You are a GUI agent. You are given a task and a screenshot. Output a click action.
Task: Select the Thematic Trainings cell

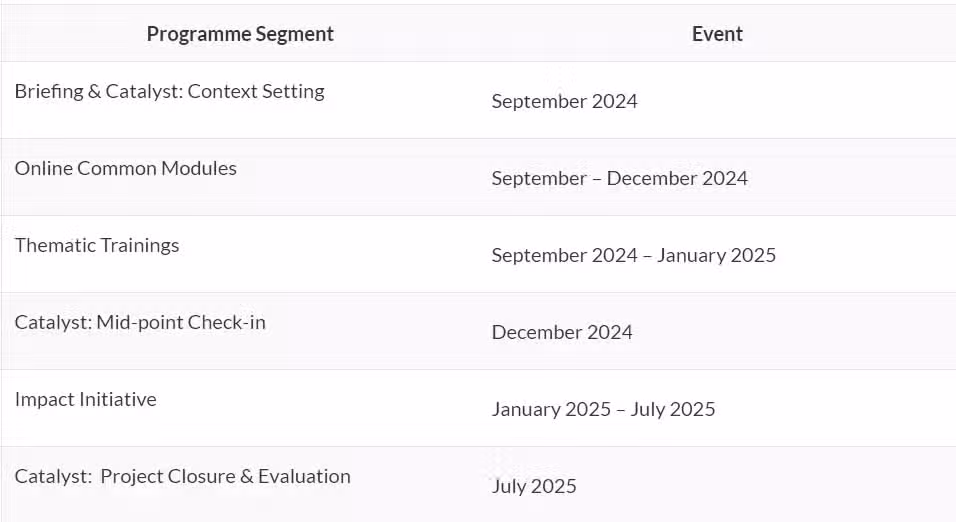click(x=240, y=254)
